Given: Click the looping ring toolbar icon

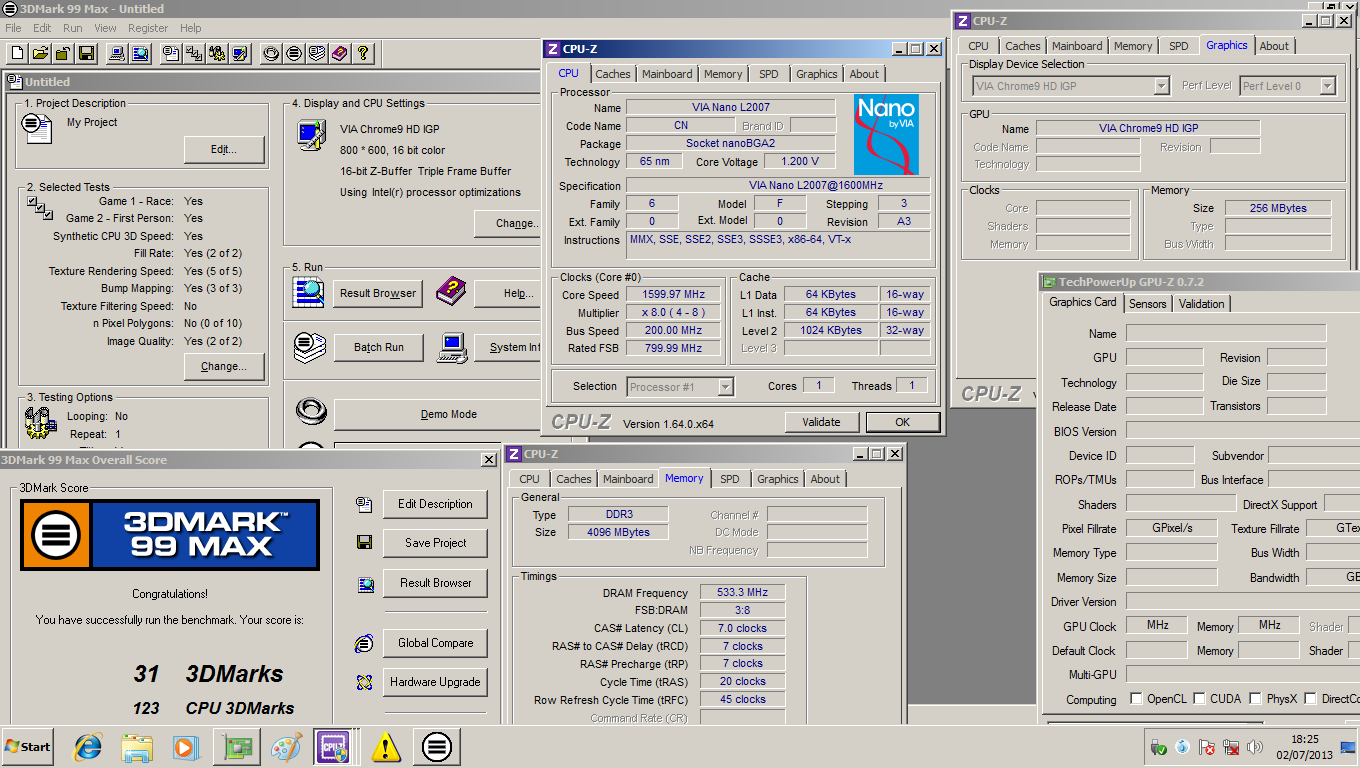Looking at the screenshot, I should (271, 53).
